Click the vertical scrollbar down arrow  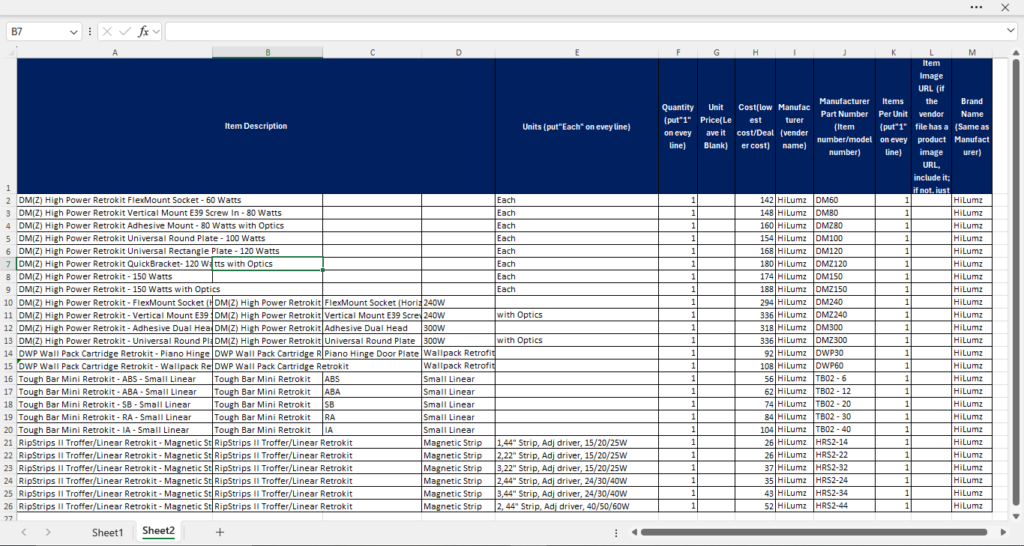pos(1016,515)
